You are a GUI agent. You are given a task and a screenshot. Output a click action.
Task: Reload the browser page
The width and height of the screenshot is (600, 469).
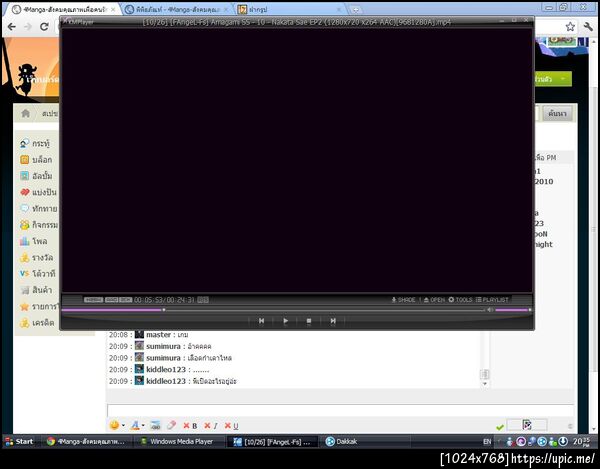point(44,27)
